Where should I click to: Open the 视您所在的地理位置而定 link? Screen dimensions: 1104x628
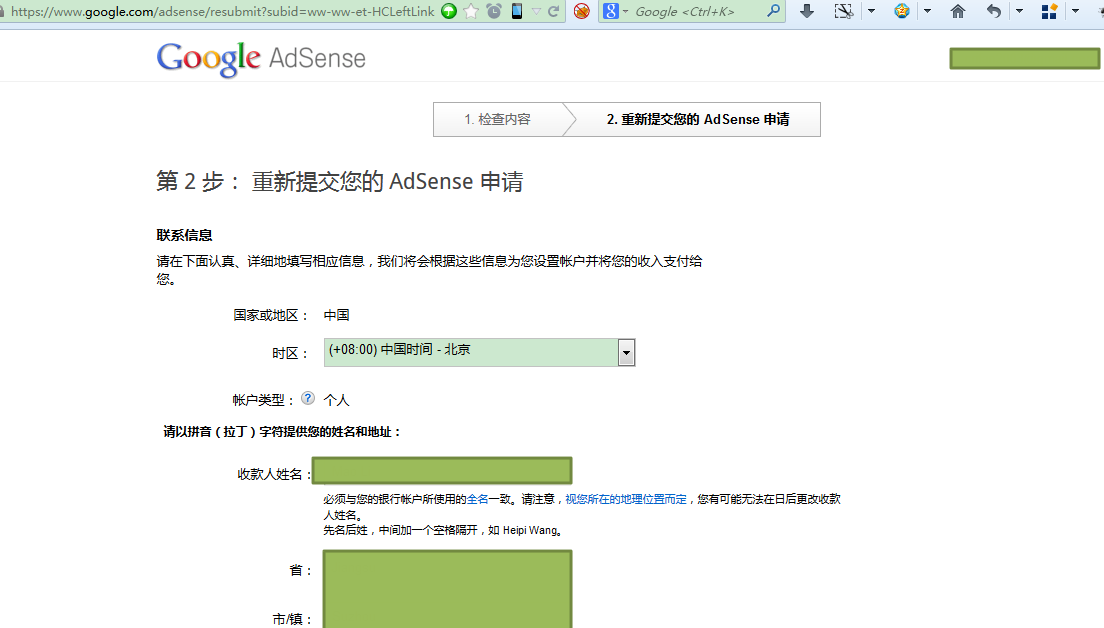626,499
